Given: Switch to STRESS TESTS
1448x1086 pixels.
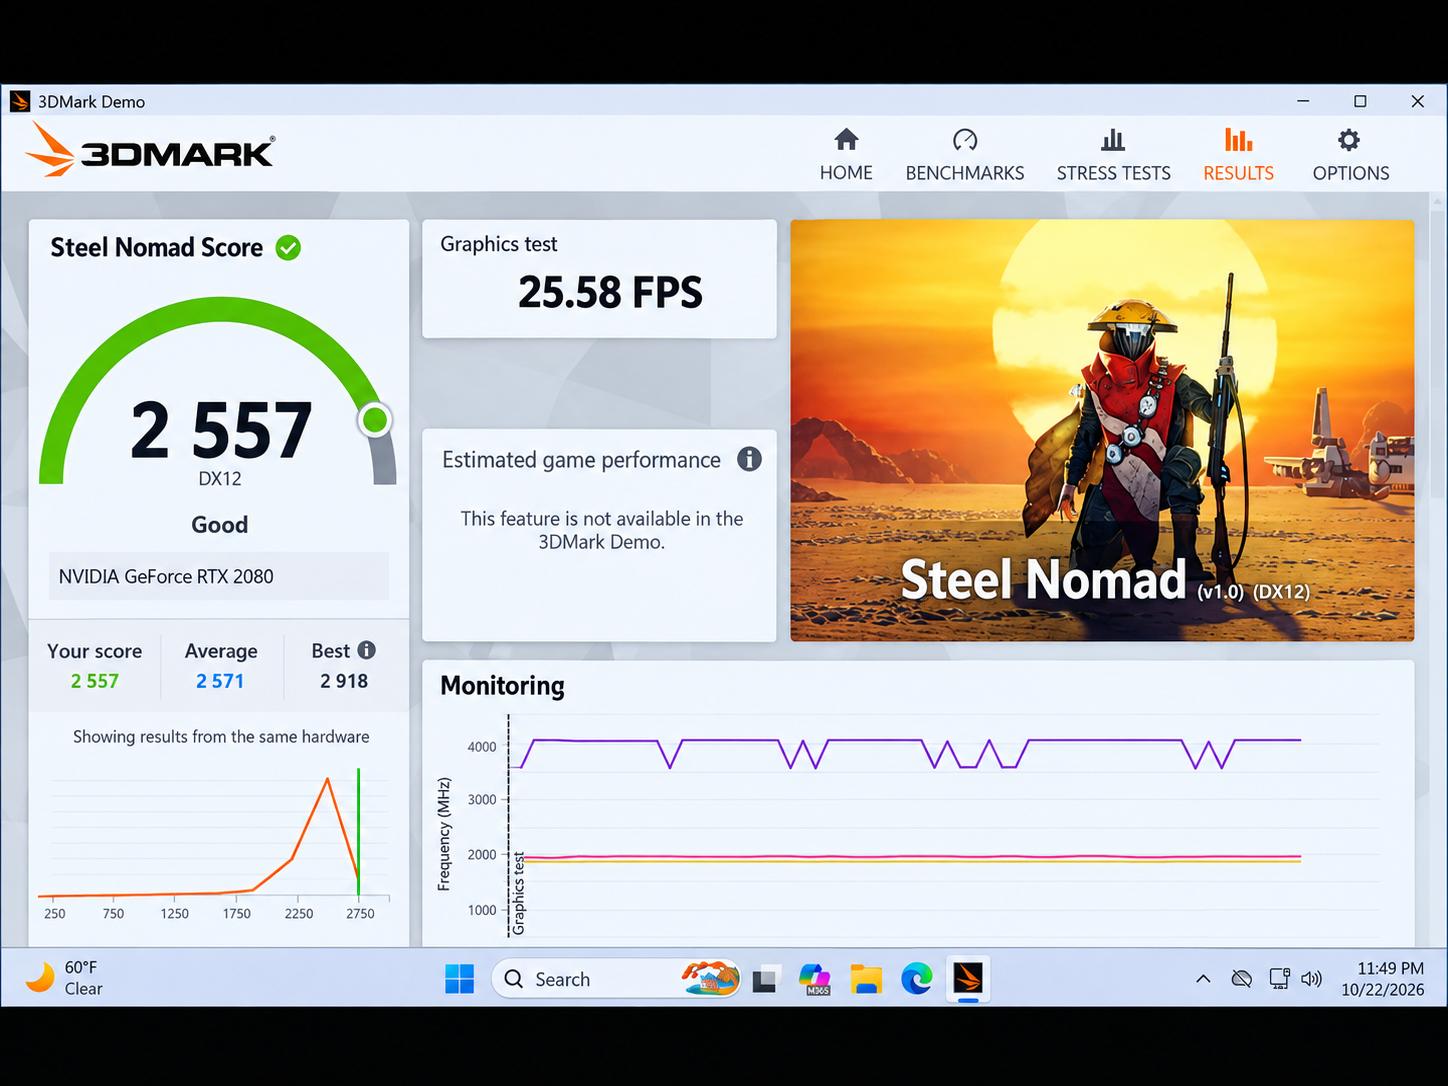Looking at the screenshot, I should point(1113,155).
